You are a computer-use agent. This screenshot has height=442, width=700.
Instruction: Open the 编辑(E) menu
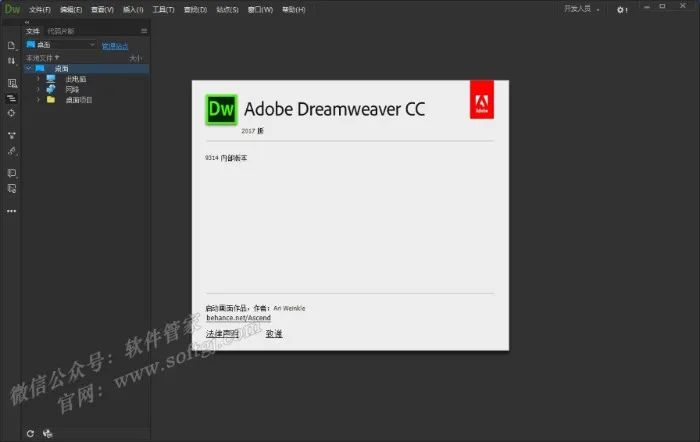71,9
